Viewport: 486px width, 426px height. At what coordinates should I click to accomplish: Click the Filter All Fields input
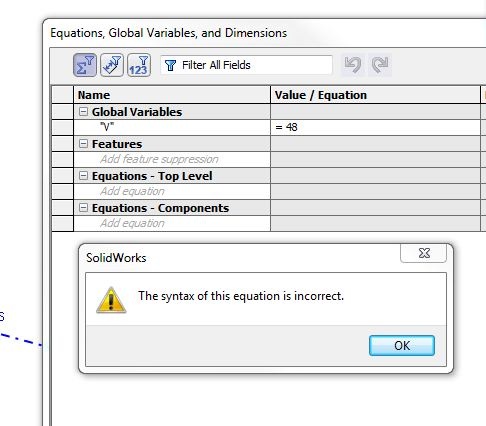pyautogui.click(x=246, y=65)
